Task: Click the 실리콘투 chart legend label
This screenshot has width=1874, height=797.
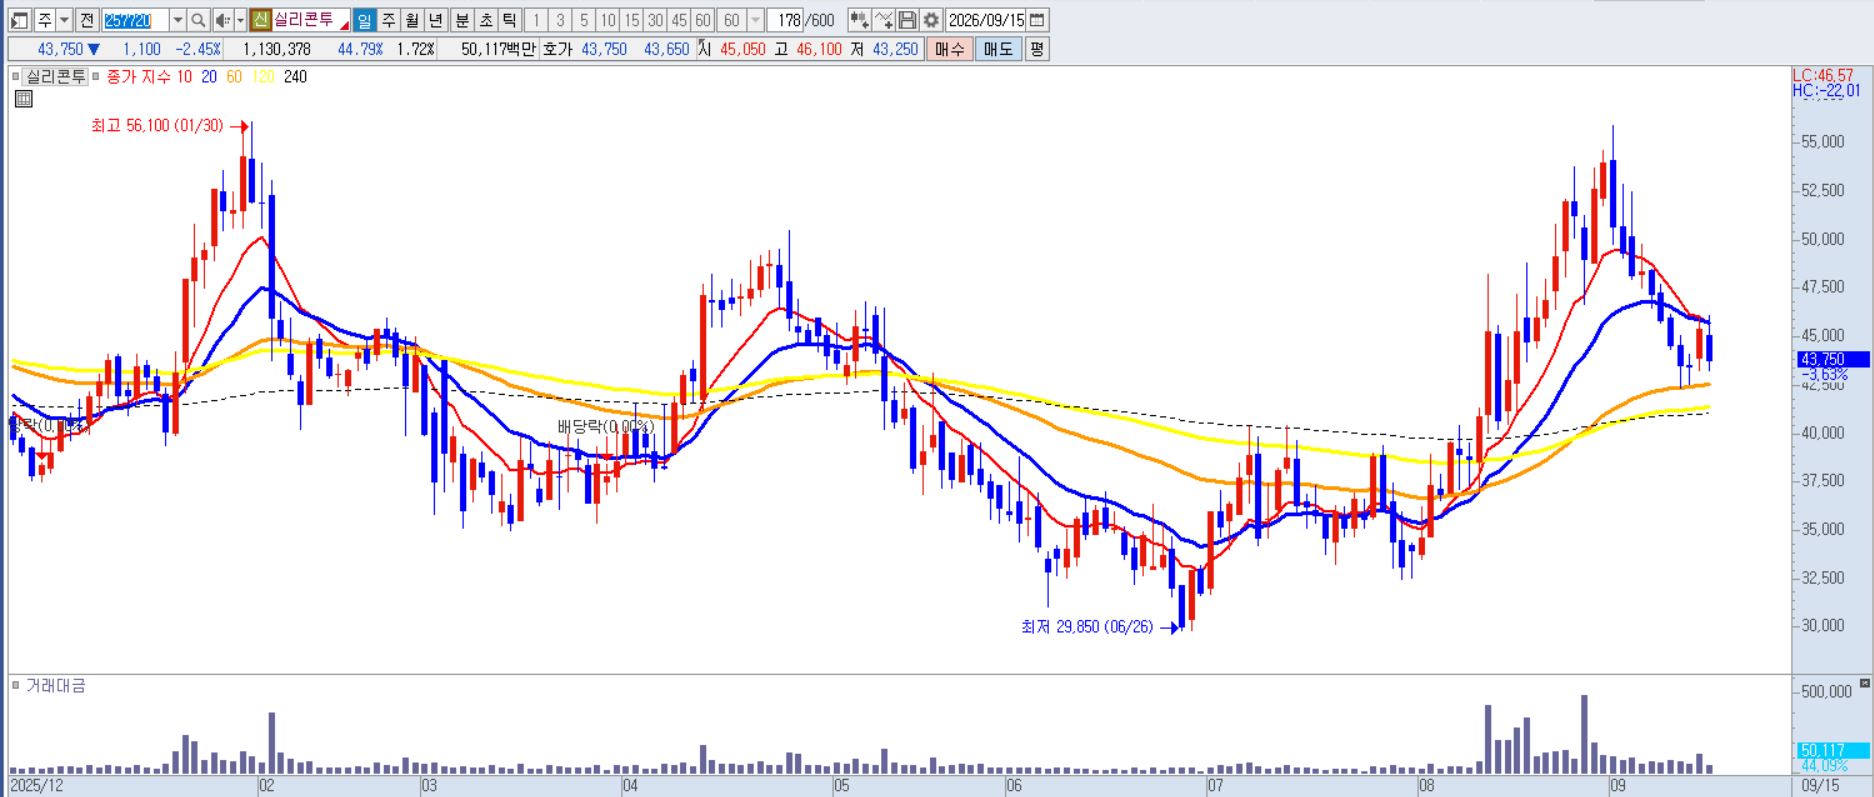Action: point(56,76)
